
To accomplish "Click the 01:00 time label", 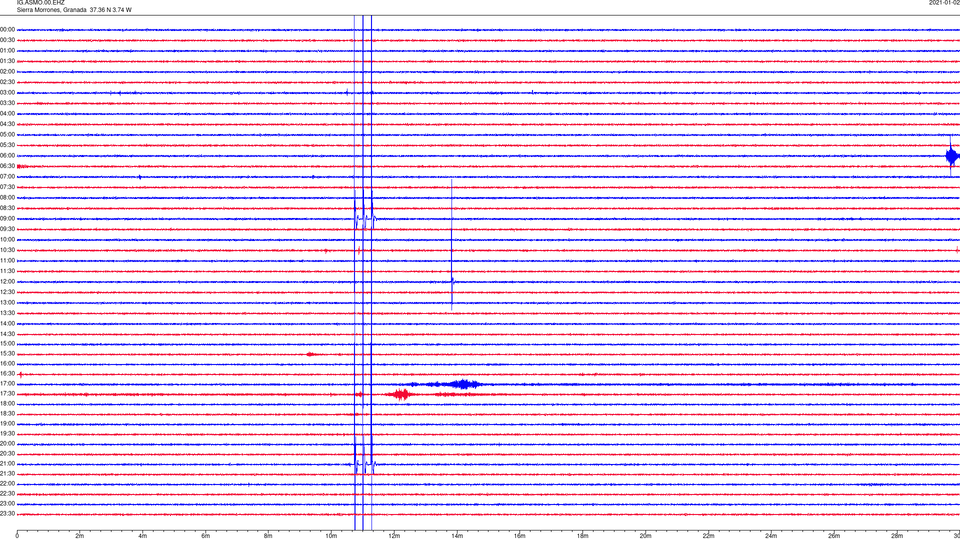I will tap(7, 51).
